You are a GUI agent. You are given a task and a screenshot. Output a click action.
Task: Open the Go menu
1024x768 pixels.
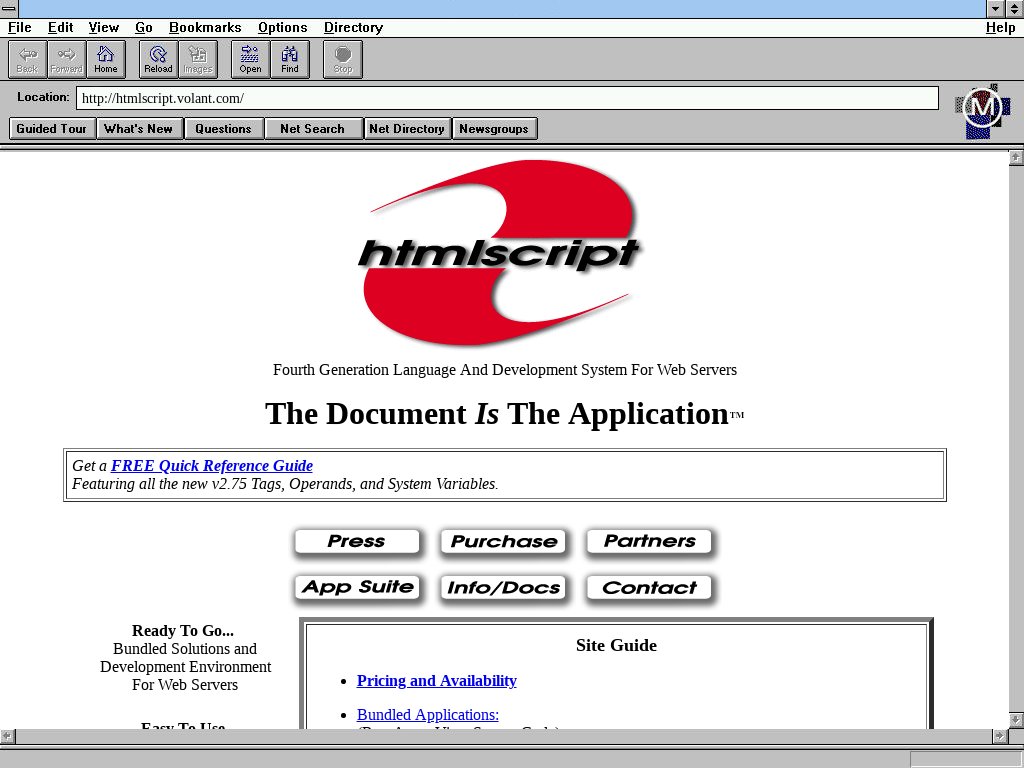tap(144, 27)
